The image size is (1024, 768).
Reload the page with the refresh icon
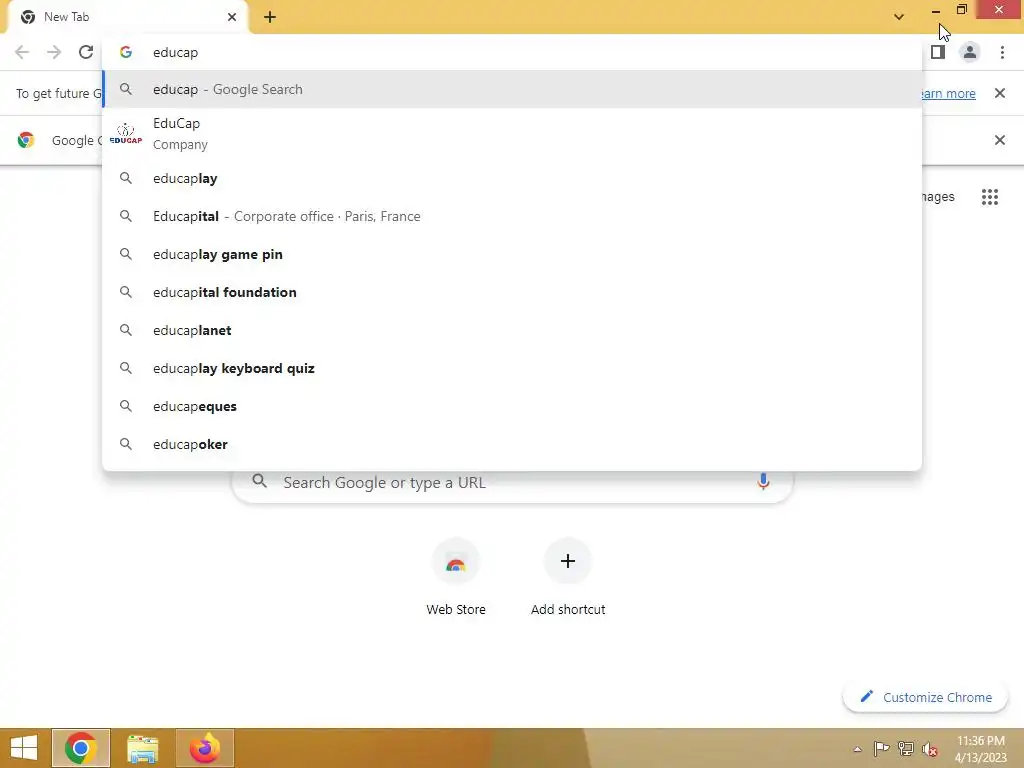tap(86, 52)
